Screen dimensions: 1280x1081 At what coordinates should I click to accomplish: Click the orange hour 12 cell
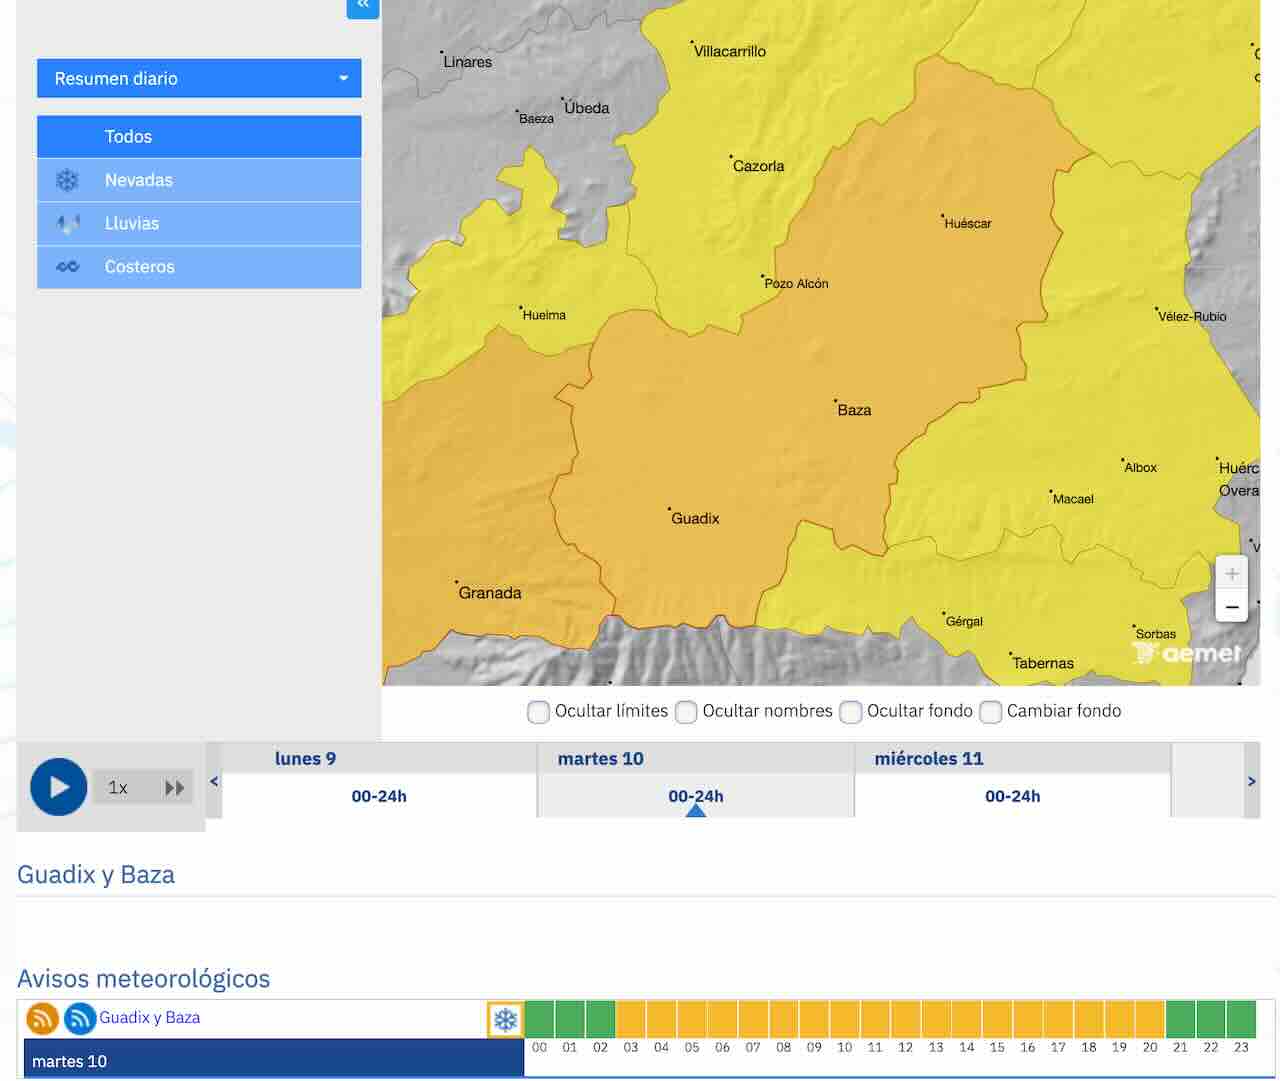pos(906,1019)
